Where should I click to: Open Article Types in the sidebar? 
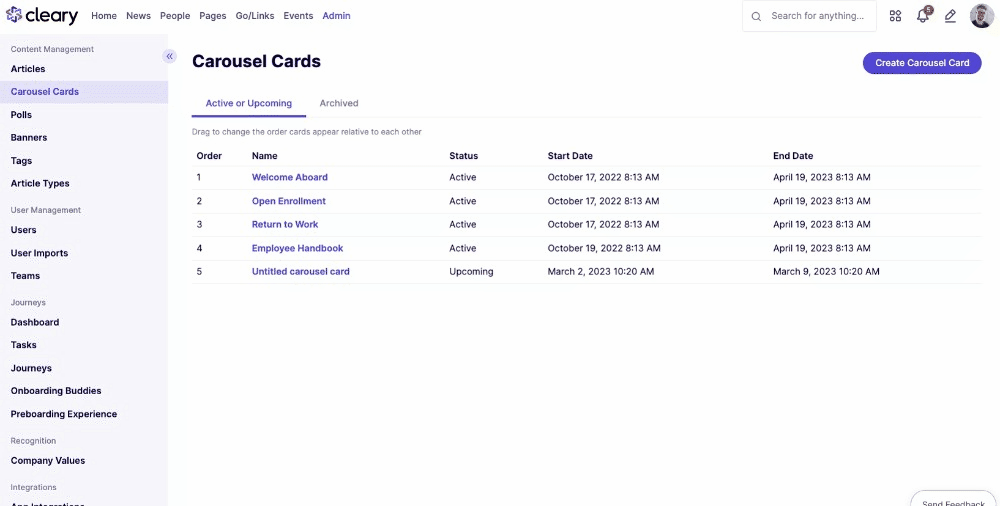tap(40, 184)
